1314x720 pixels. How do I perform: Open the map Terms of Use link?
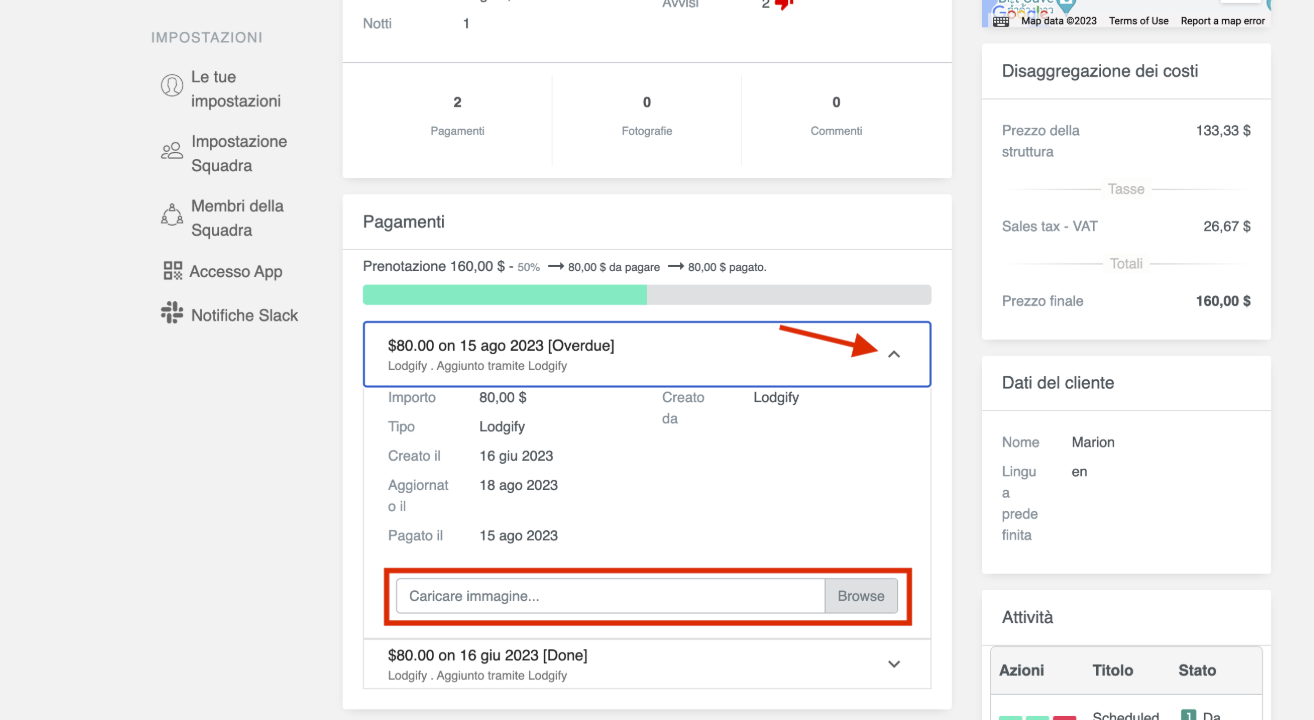(1138, 21)
